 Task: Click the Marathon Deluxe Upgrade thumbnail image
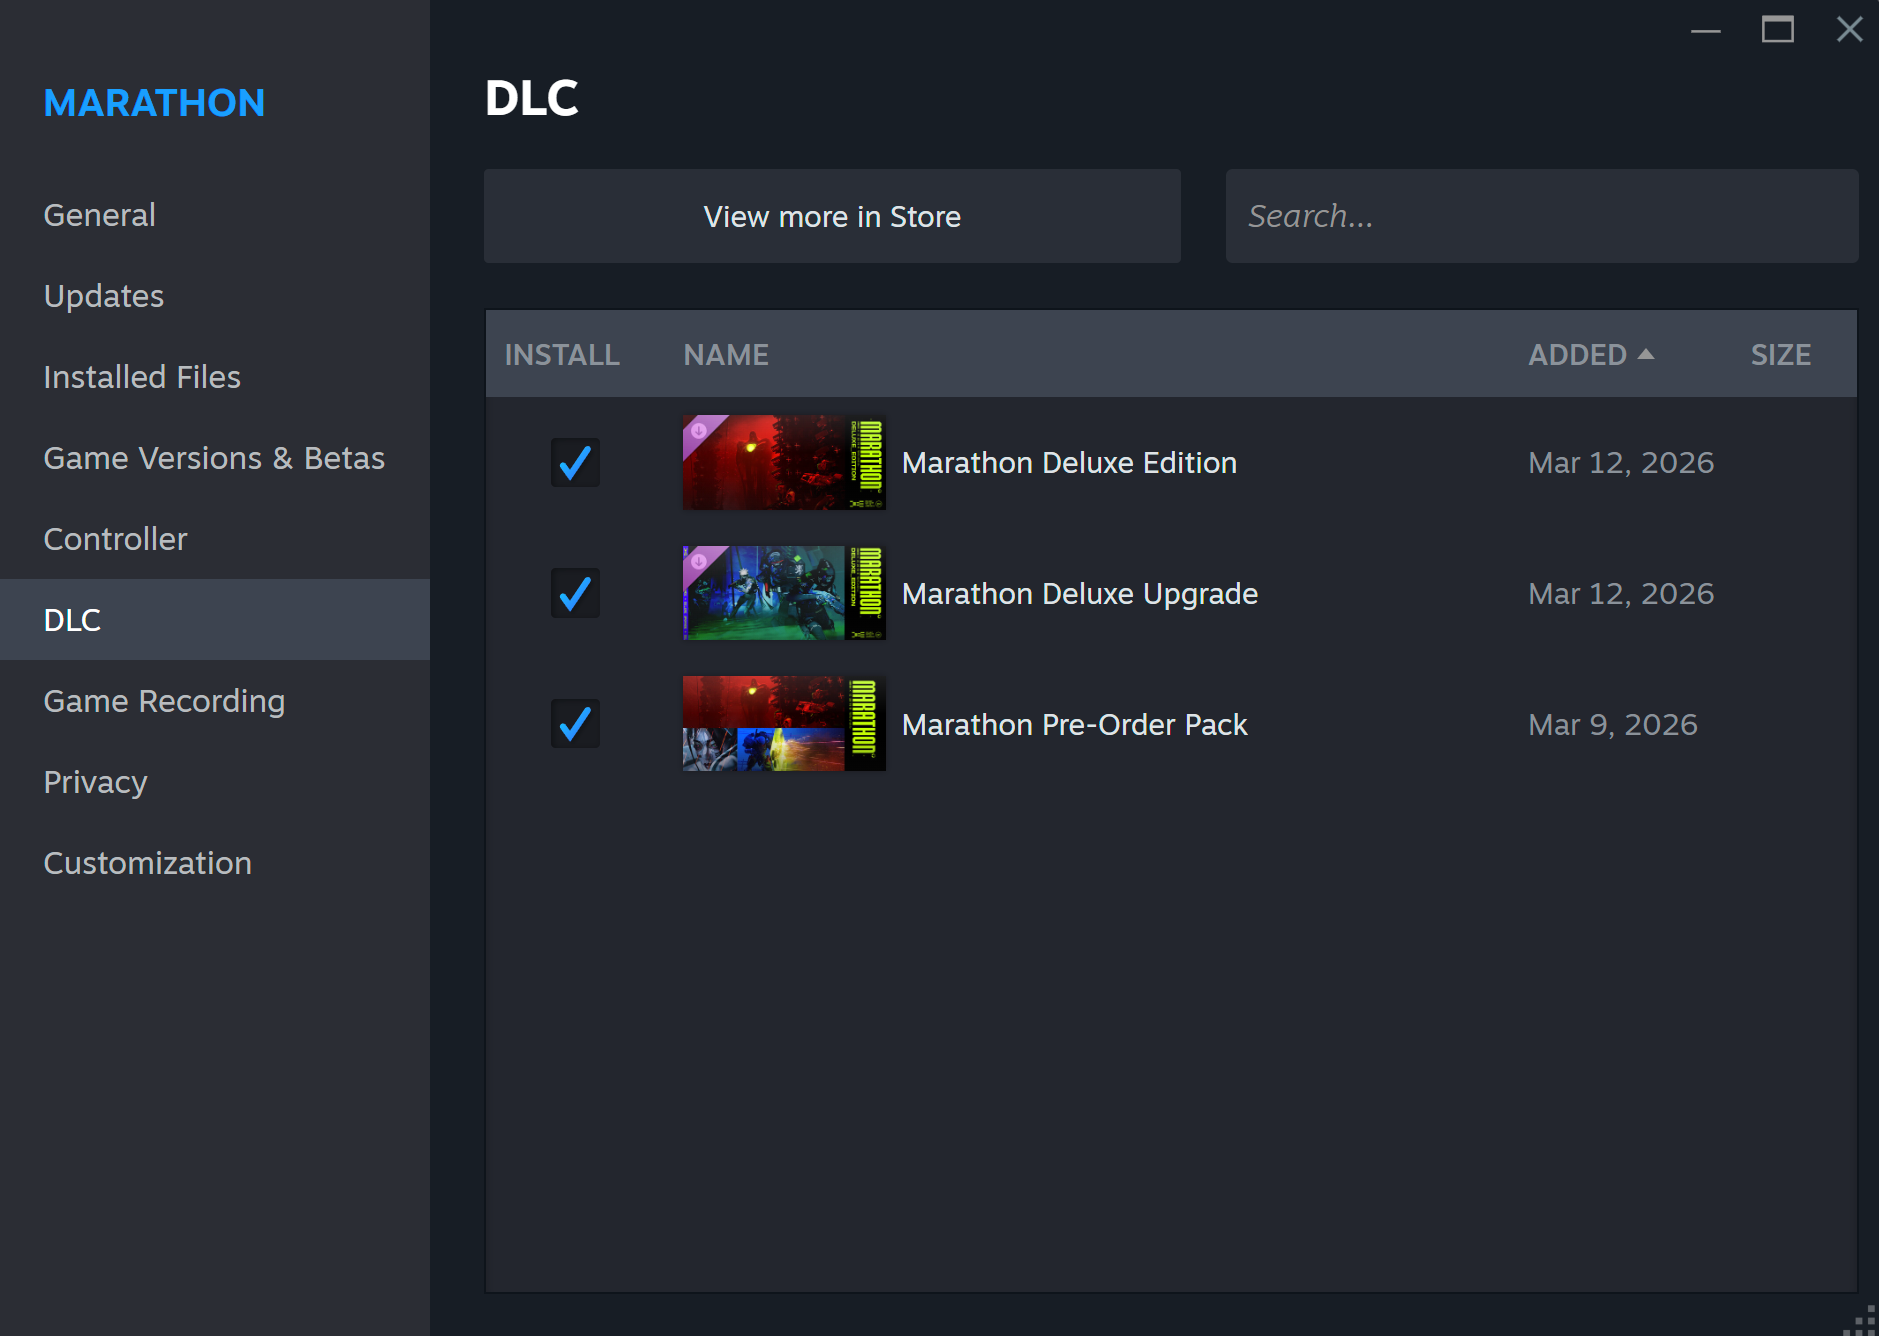tap(783, 593)
